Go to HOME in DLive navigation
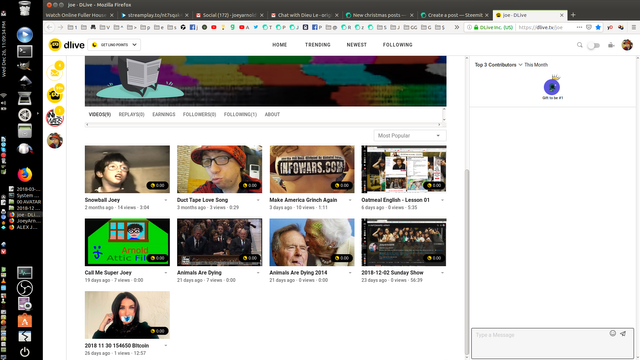Screen dimensions: 640x360 click(280, 45)
